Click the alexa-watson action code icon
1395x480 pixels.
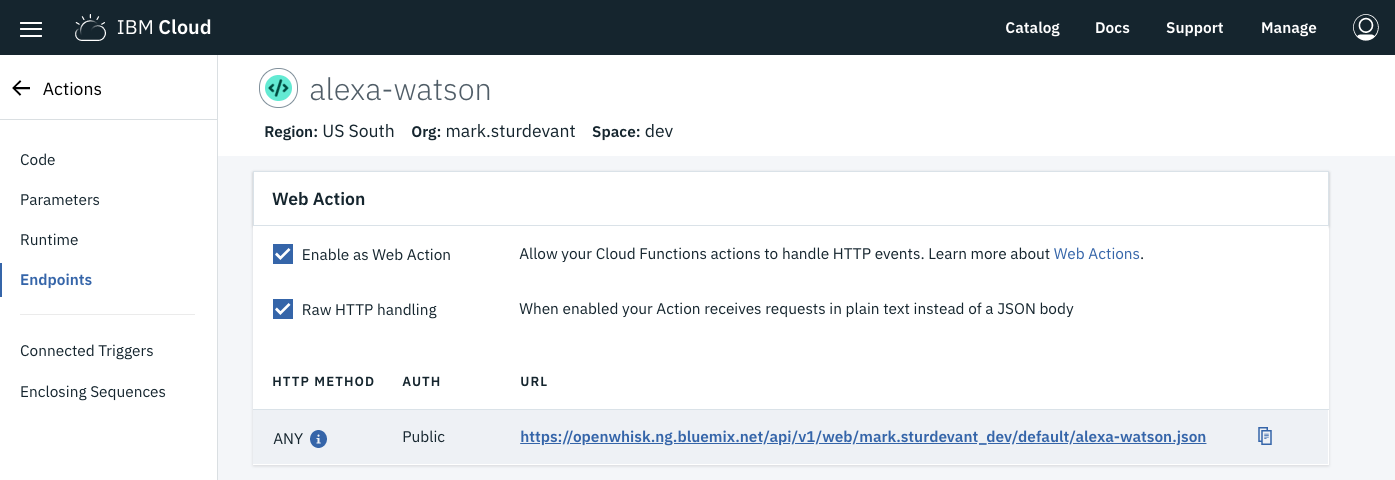point(278,89)
